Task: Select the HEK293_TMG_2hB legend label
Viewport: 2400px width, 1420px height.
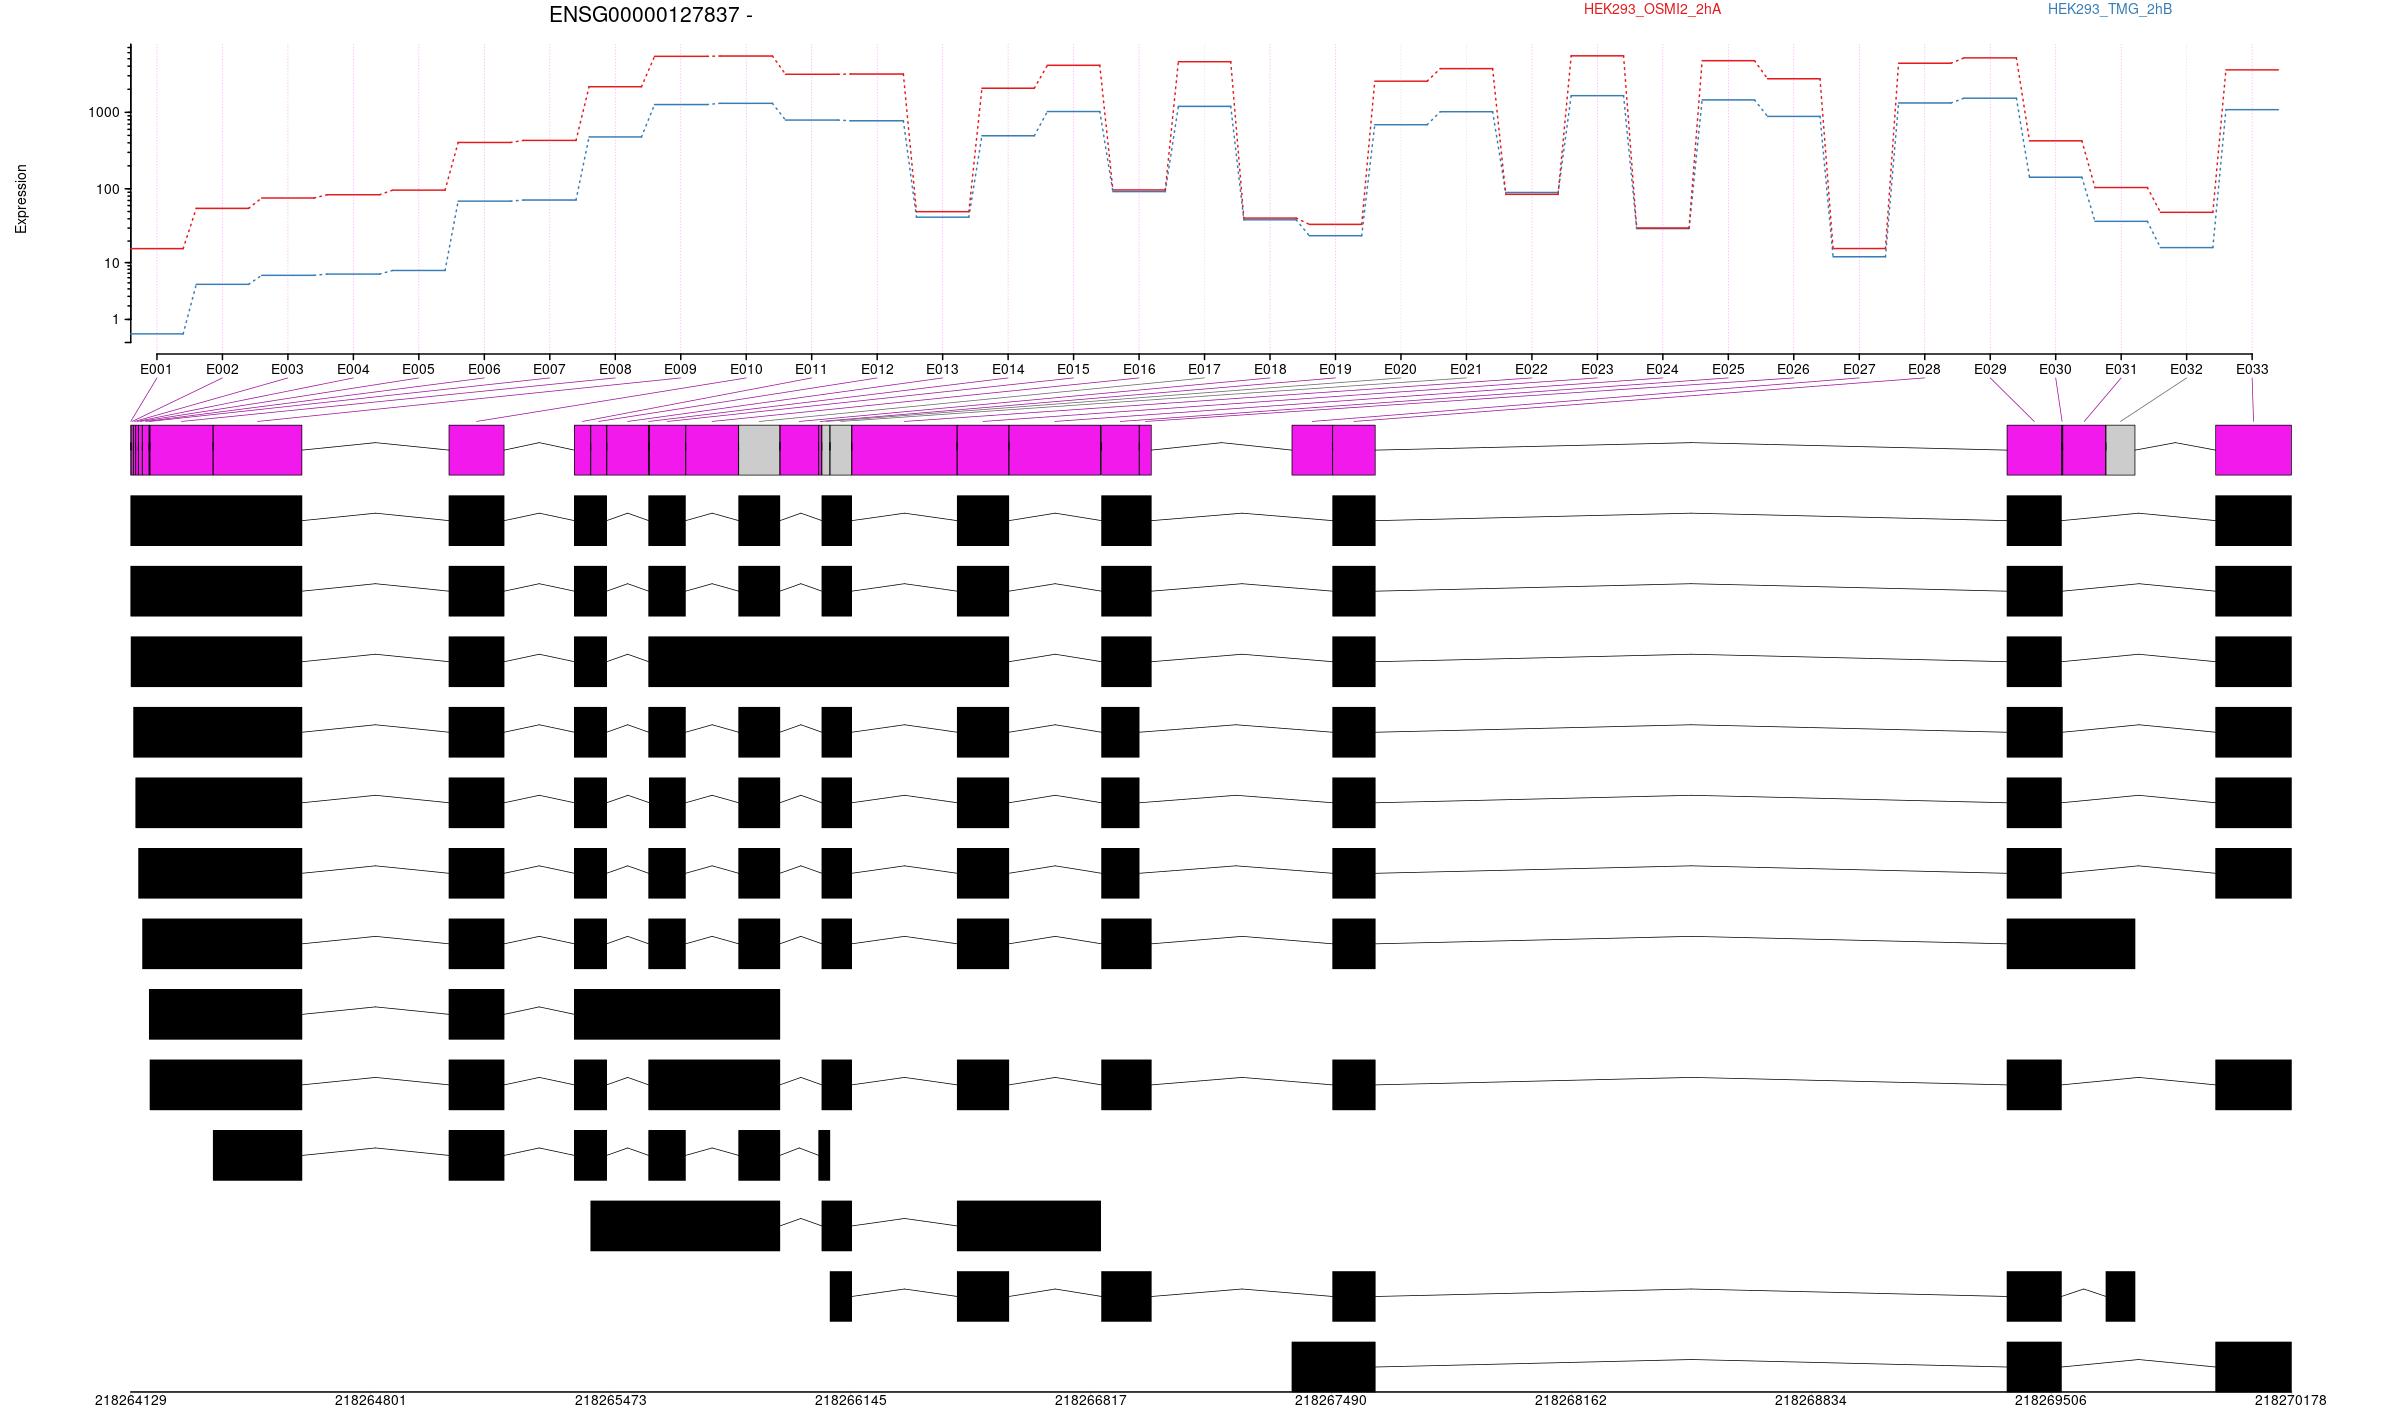Action: (x=2110, y=9)
